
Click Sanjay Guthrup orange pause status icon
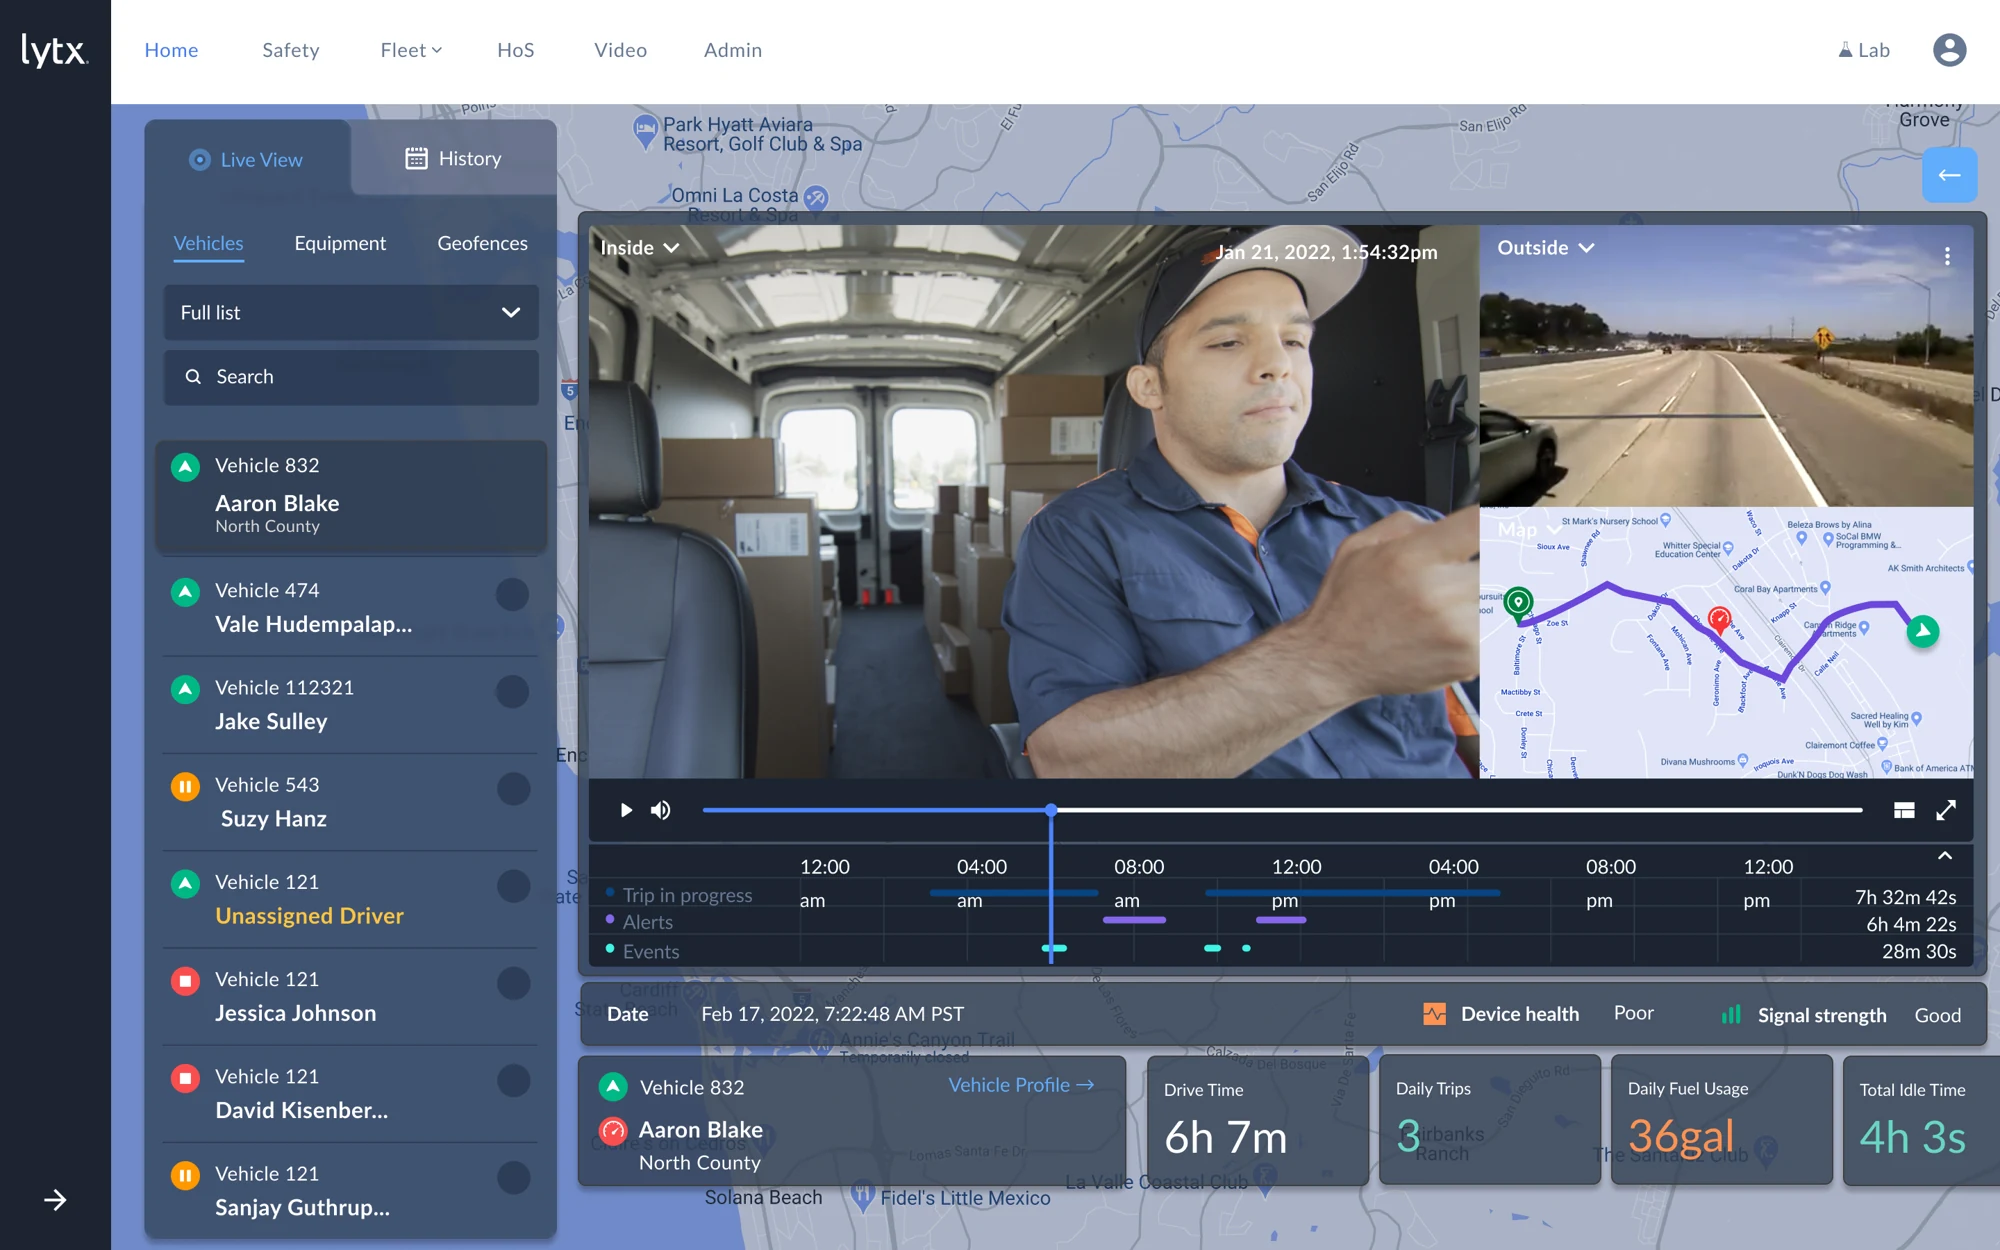coord(185,1175)
